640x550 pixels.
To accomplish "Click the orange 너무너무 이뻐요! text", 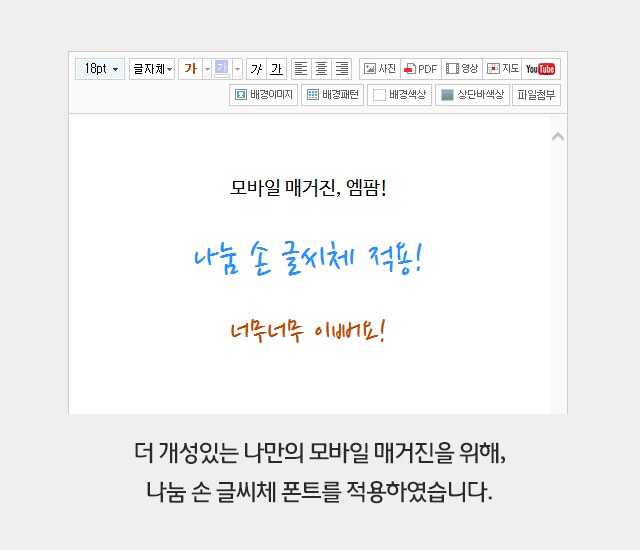I will click(309, 330).
